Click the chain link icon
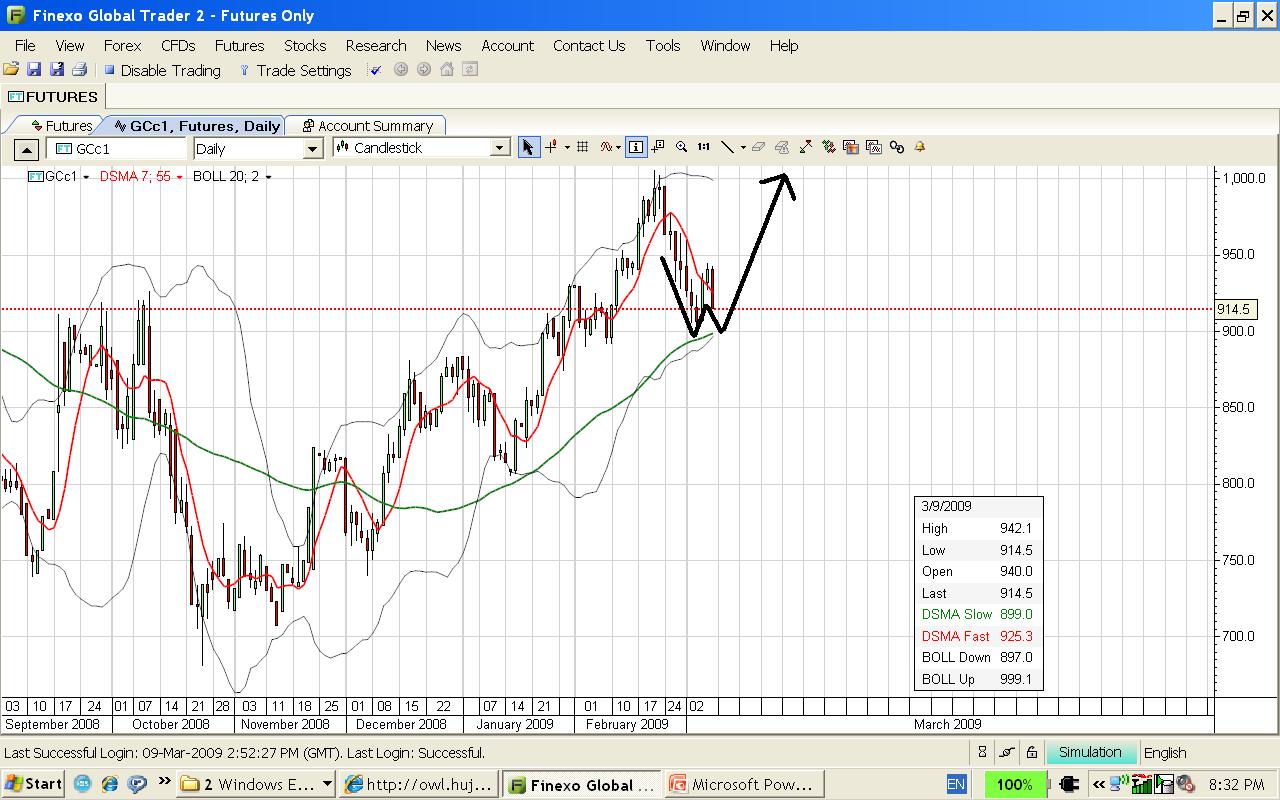This screenshot has width=1280, height=800. click(896, 147)
